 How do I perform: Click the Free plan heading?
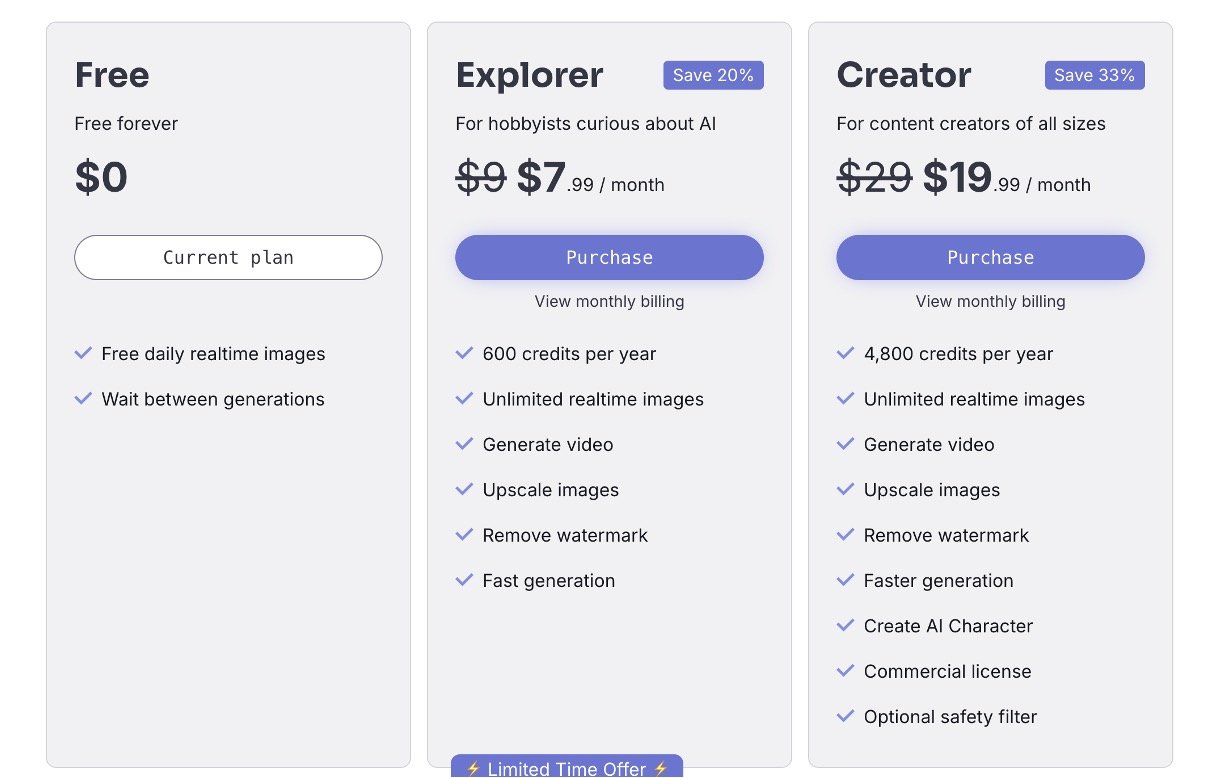pos(112,75)
